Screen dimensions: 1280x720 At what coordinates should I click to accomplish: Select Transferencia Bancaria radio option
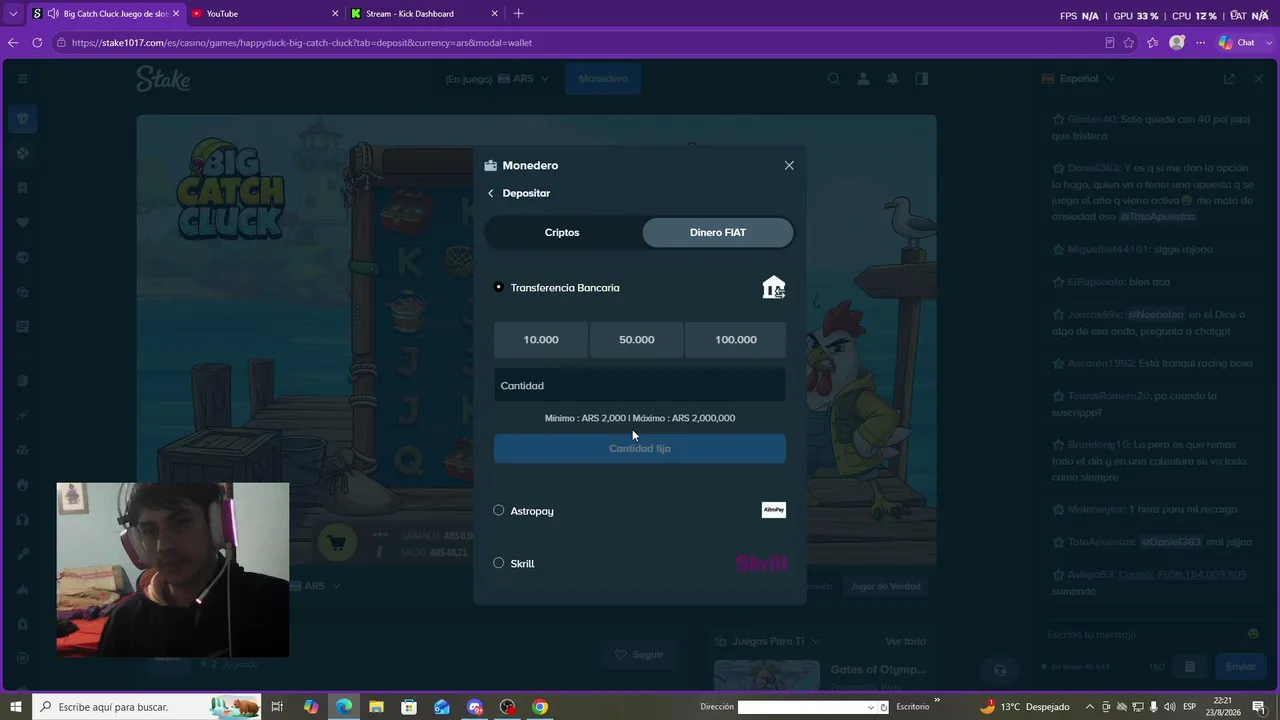499,287
